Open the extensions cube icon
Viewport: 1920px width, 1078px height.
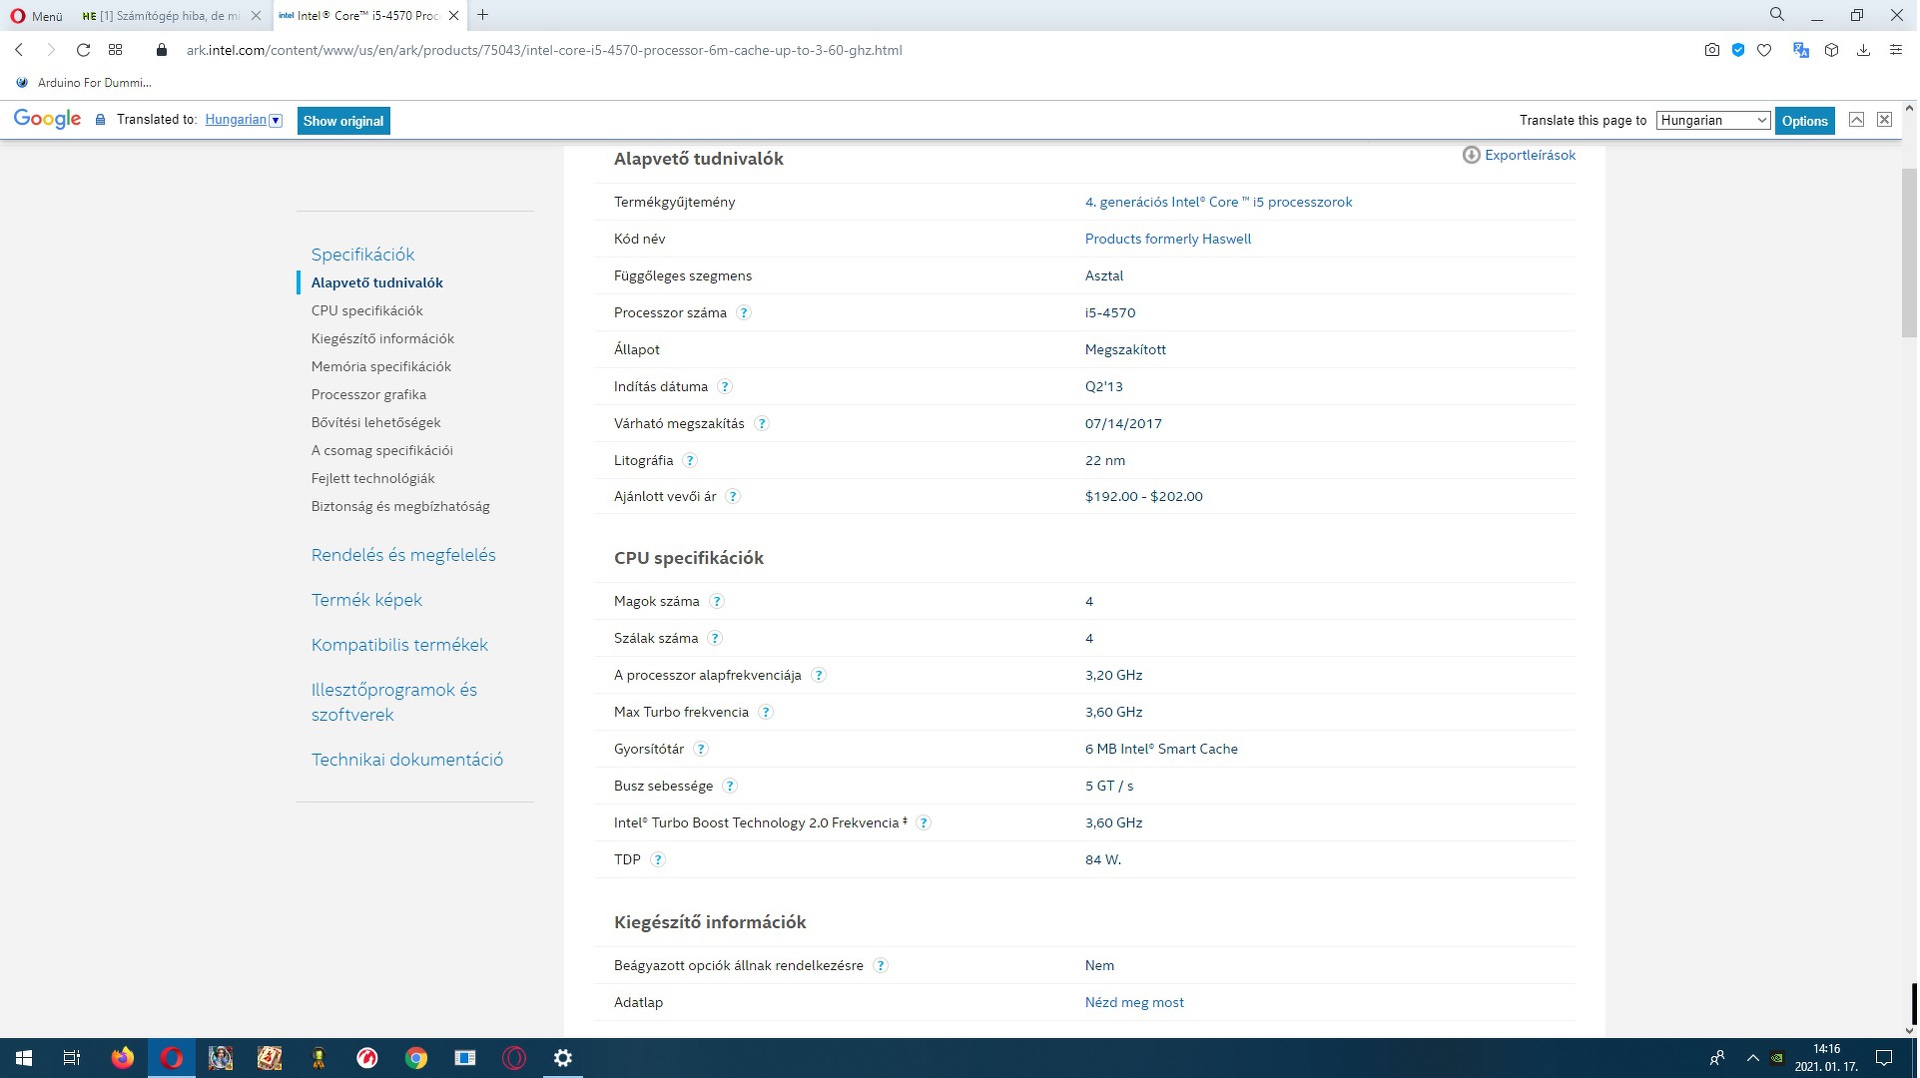pyautogui.click(x=1832, y=50)
